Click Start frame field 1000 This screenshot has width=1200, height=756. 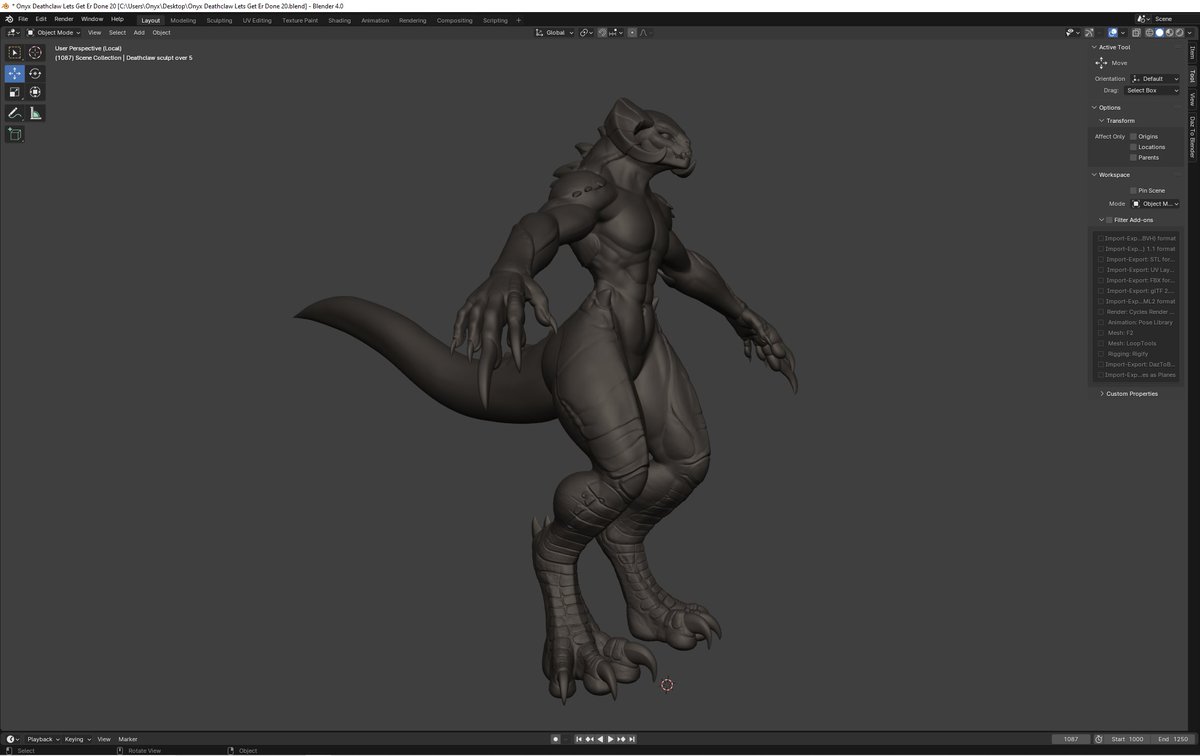click(x=1127, y=739)
